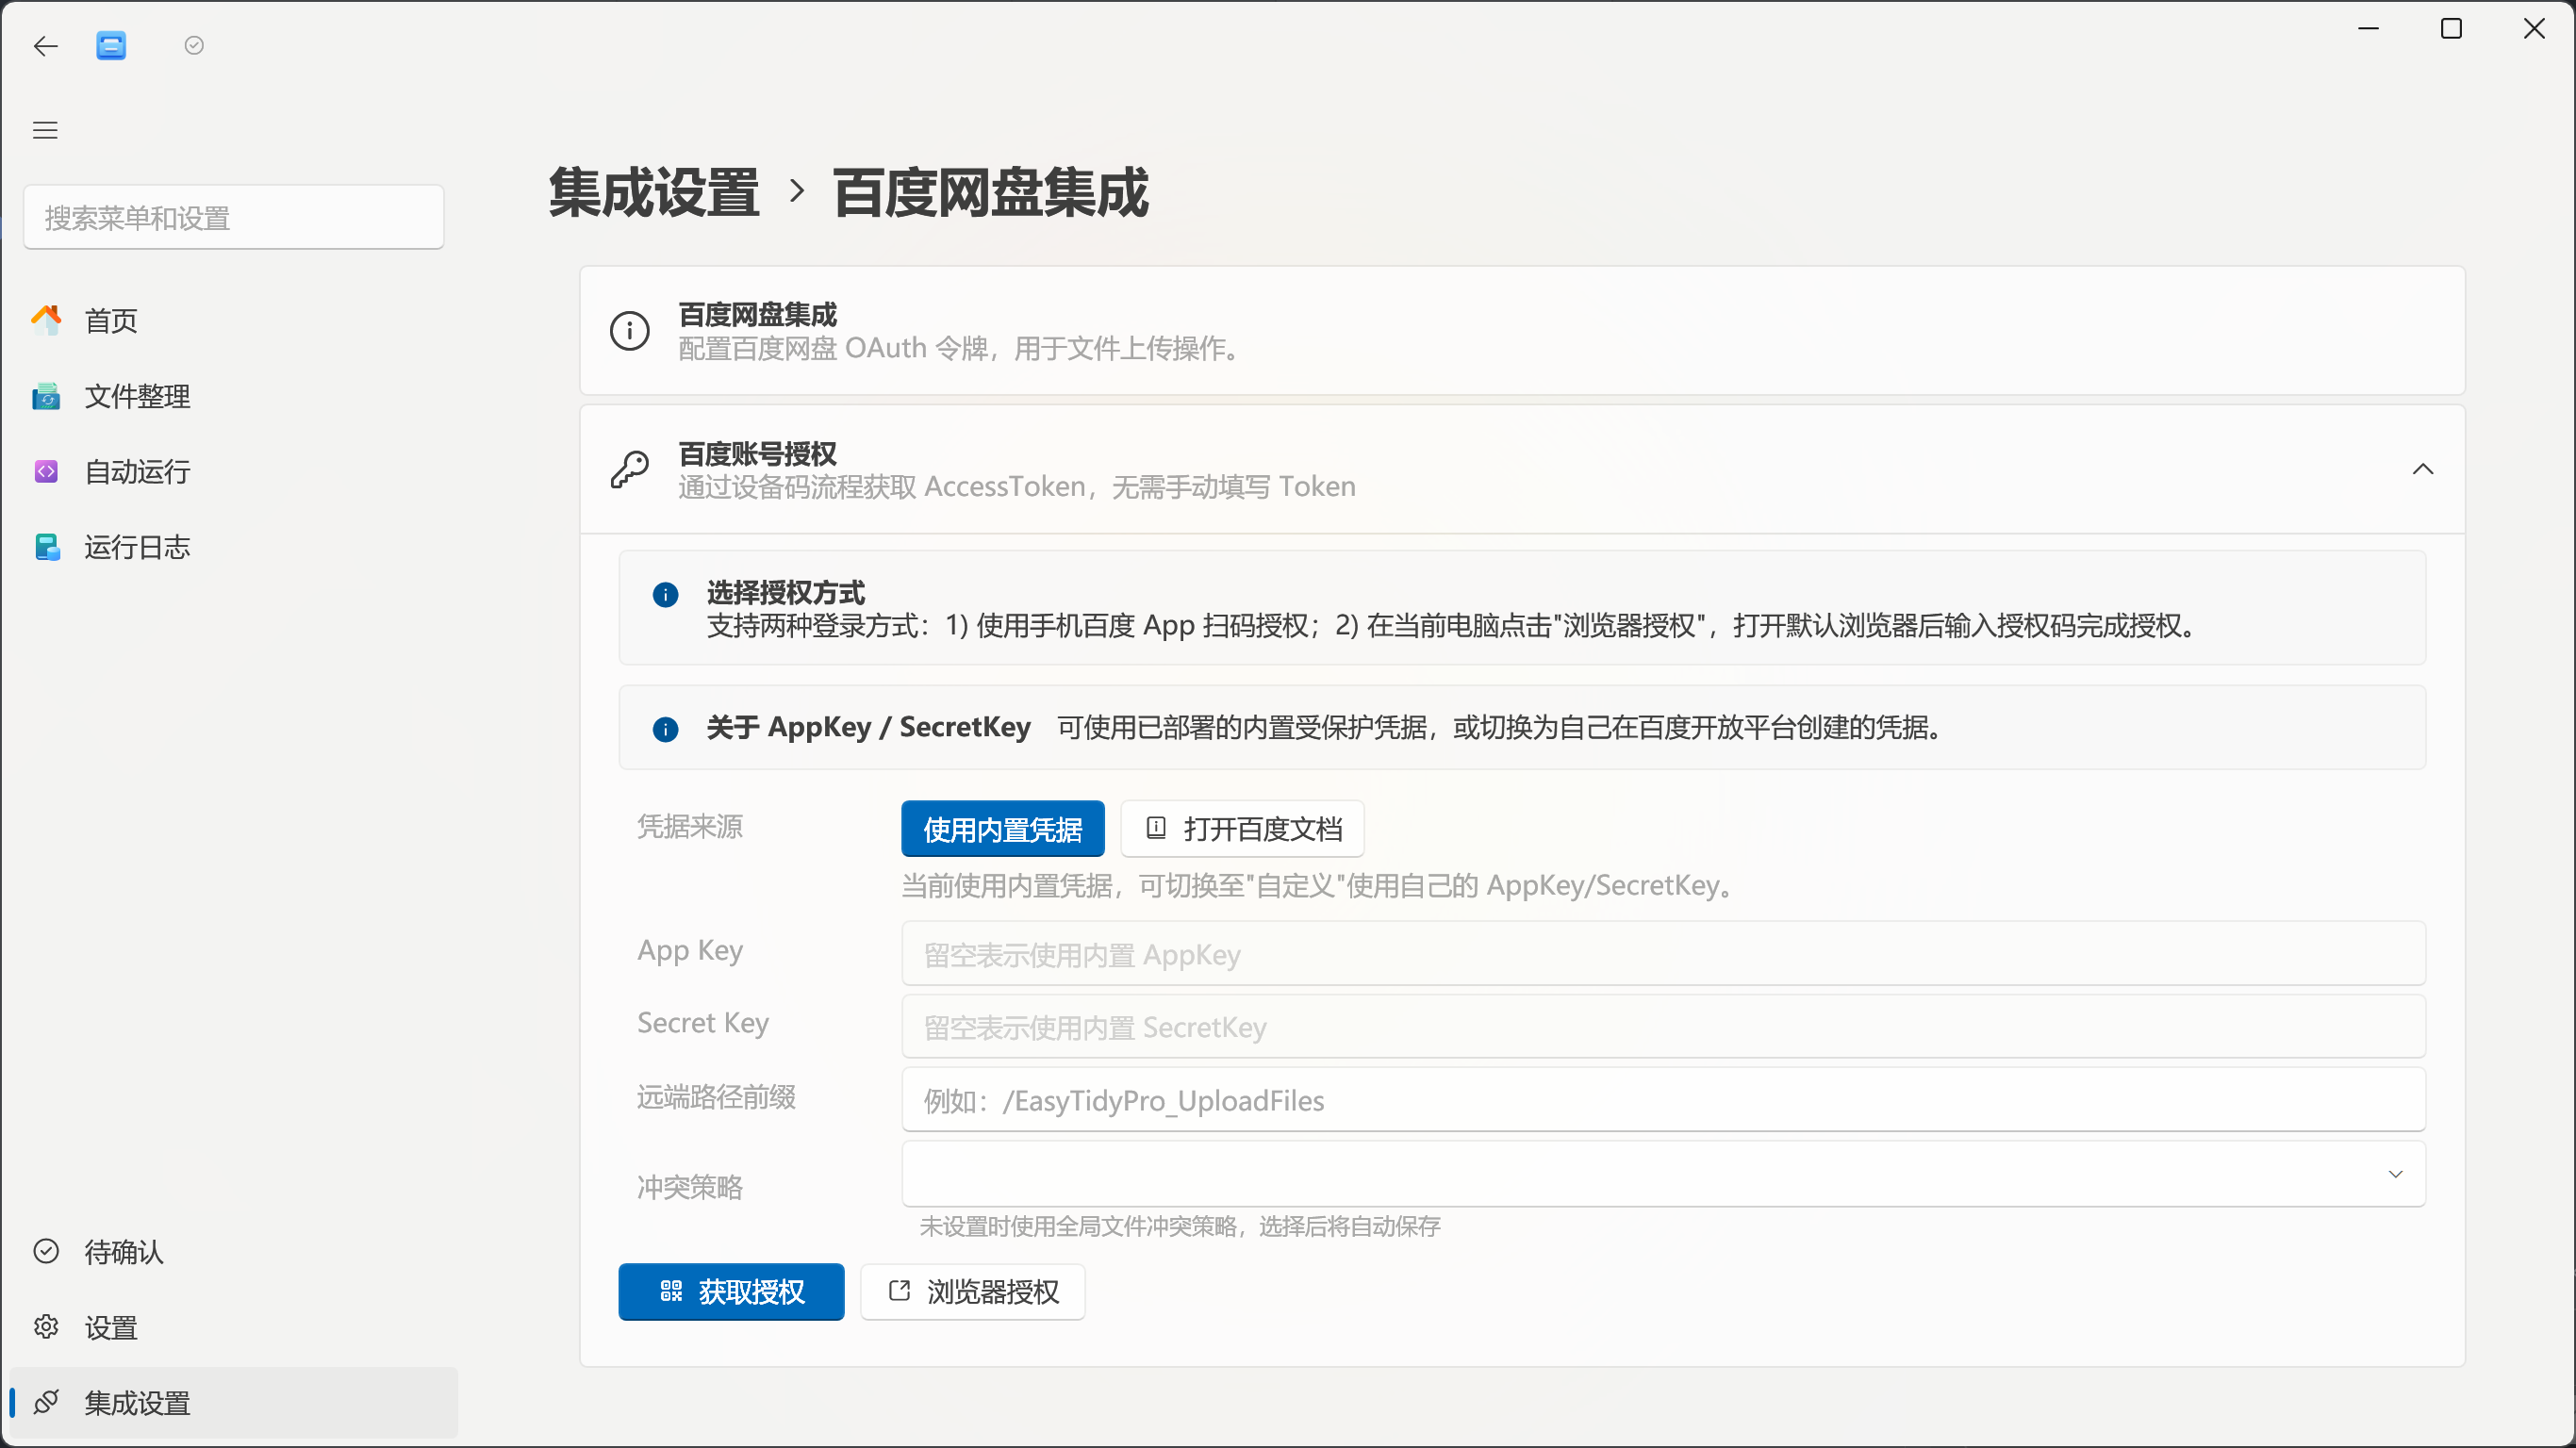2576x1448 pixels.
Task: Click the key icon beside 百度账号授权
Action: [630, 469]
